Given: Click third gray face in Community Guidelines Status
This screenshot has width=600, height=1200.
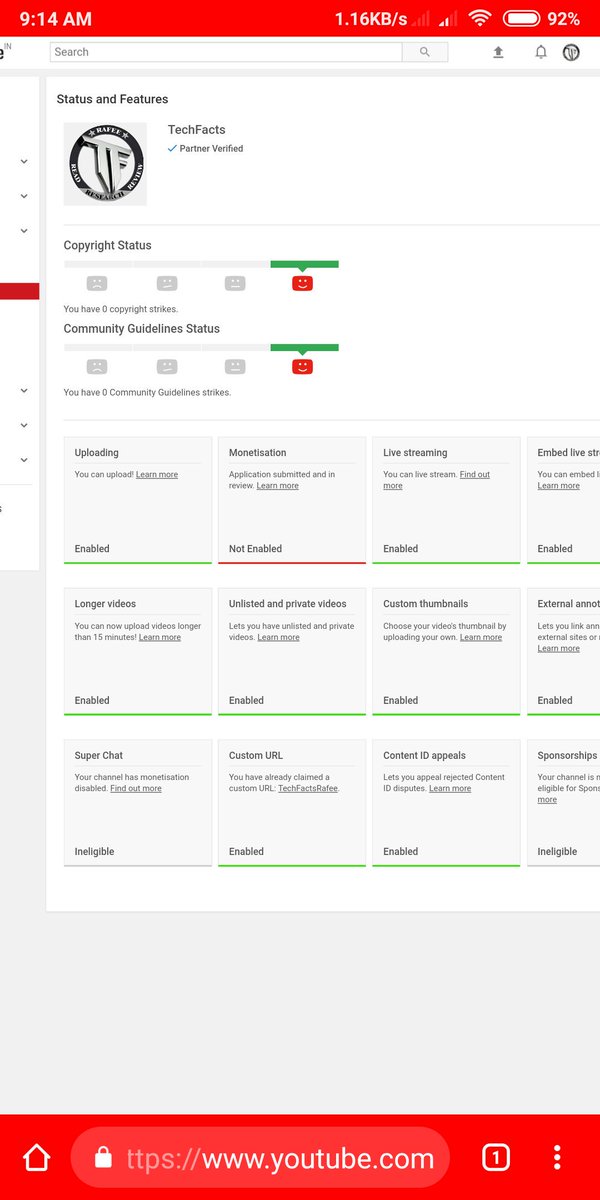Looking at the screenshot, I should (x=235, y=367).
